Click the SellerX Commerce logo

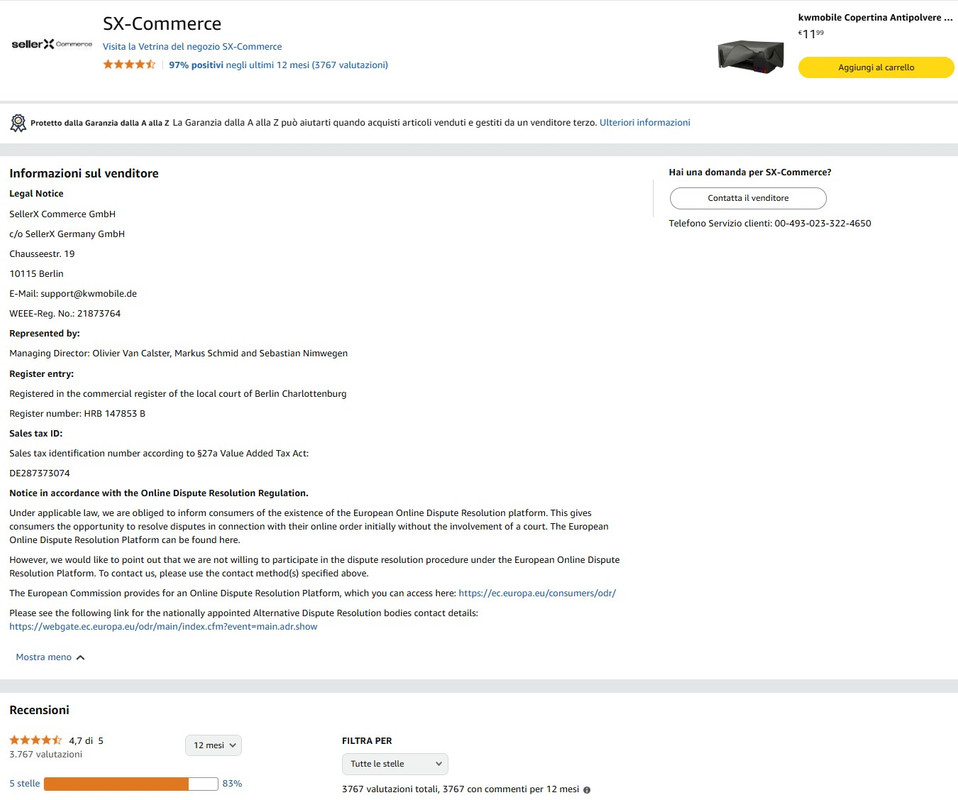tap(52, 44)
